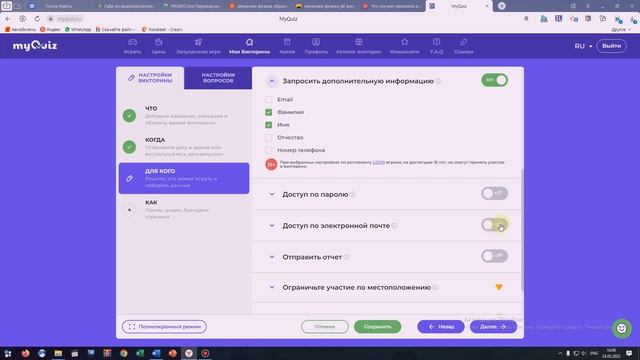Select the КОГДА step in sidebar
The image size is (640, 360).
pos(184,147)
